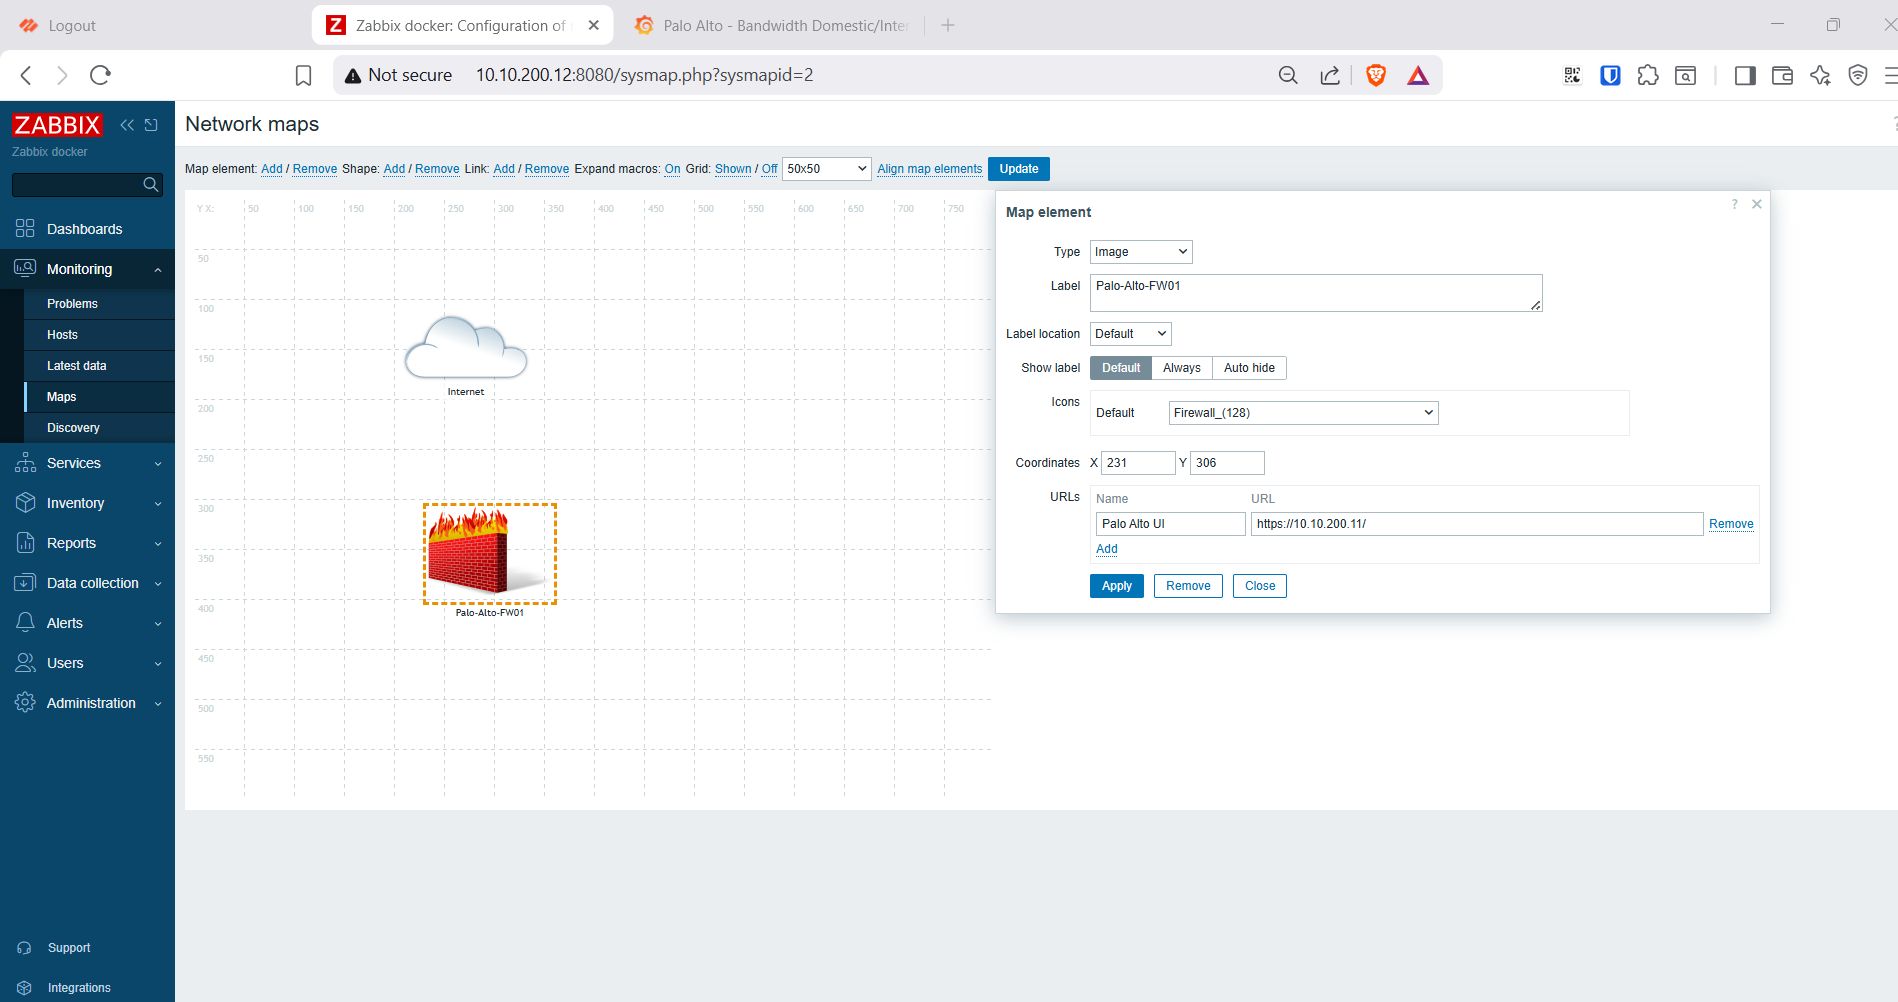Toggle the Grid Off link

[770, 169]
